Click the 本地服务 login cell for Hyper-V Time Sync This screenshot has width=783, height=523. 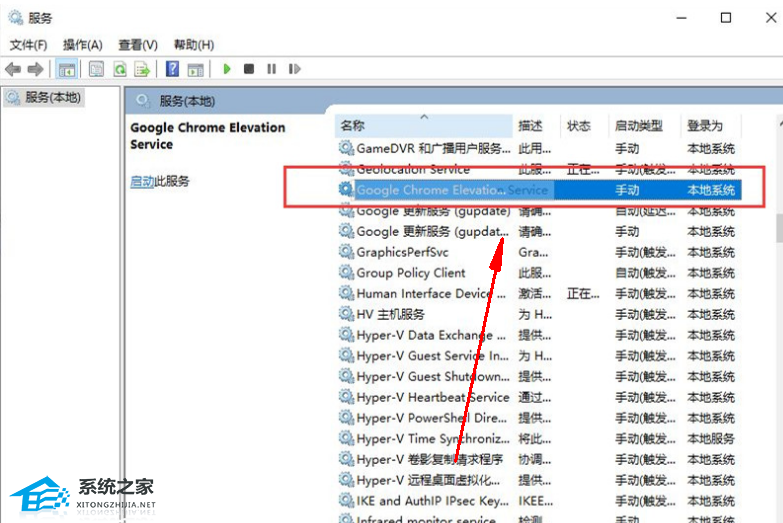(x=711, y=439)
